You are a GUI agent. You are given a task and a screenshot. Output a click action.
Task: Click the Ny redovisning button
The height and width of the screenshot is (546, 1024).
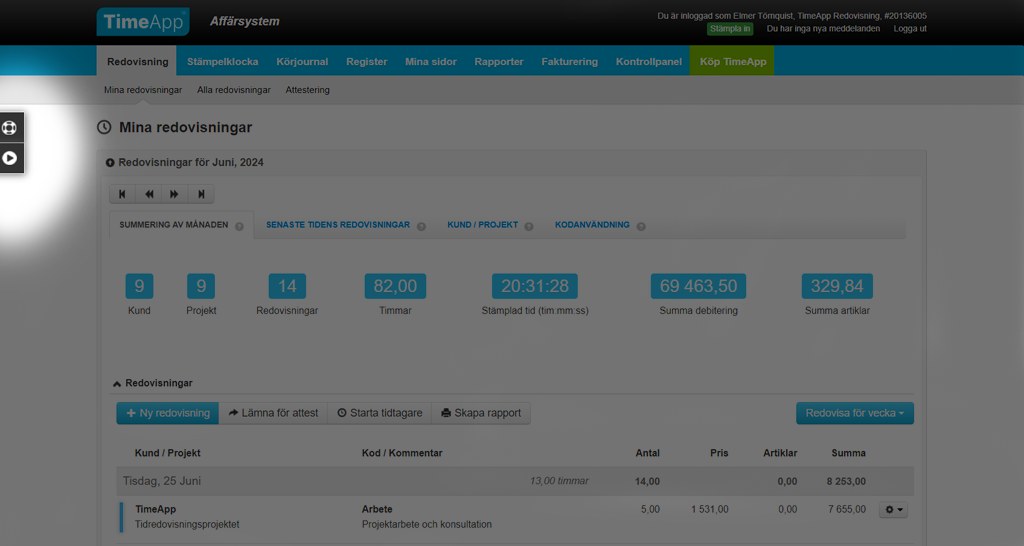[x=168, y=413]
